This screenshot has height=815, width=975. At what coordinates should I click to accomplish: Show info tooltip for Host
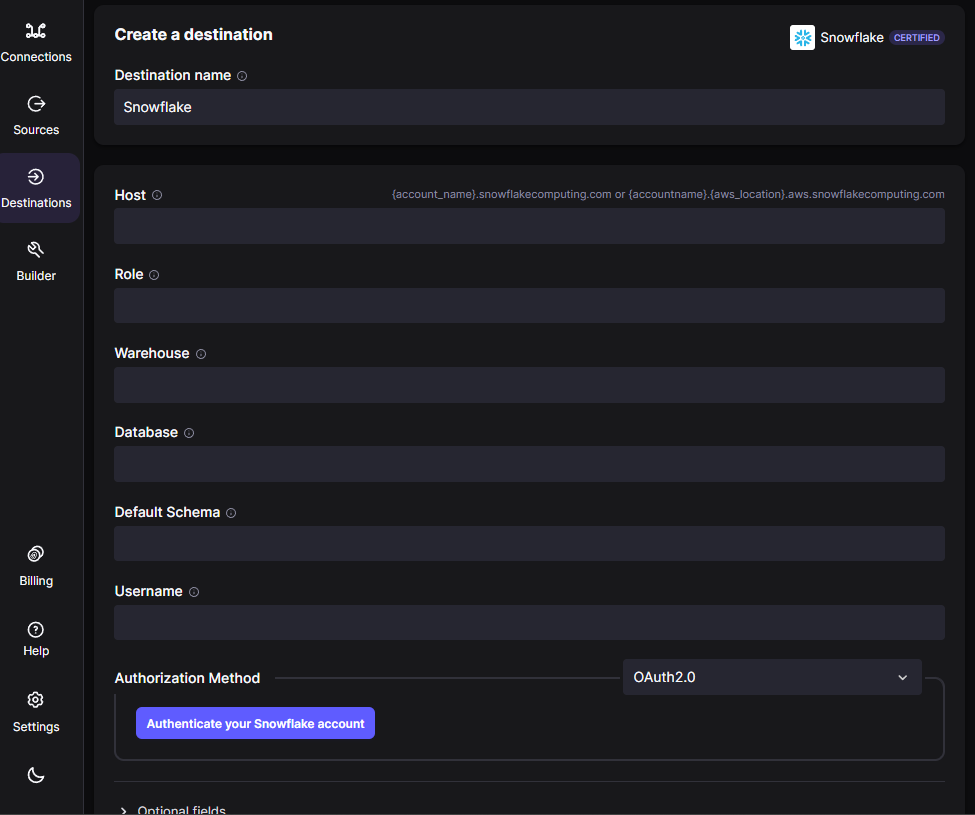pos(157,195)
